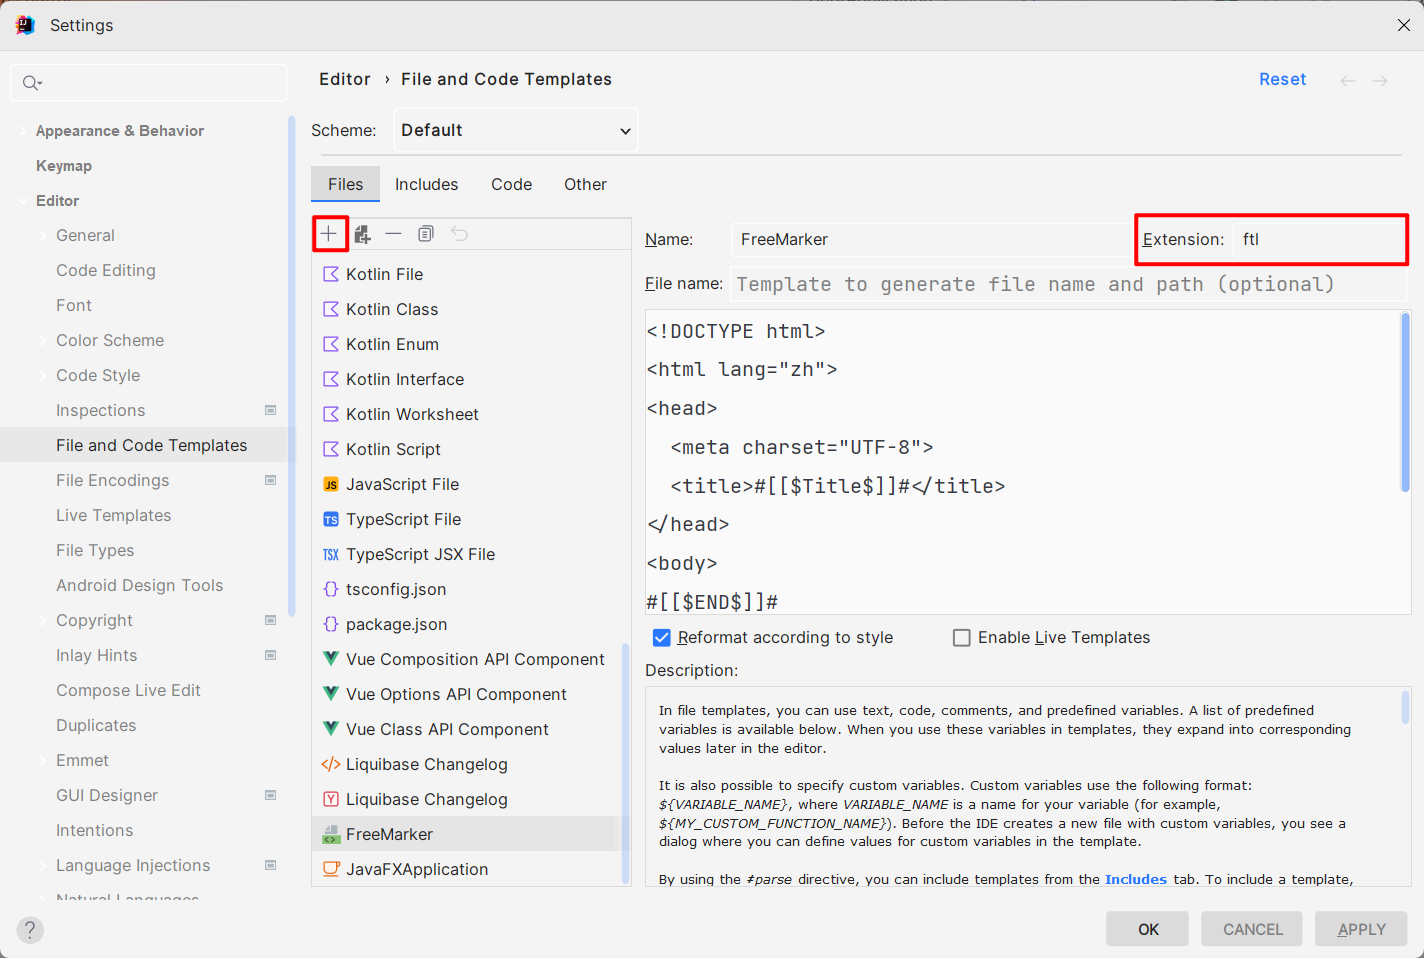Click the Kotlin File template icon
Screen dimensions: 1424x958
(x=331, y=274)
